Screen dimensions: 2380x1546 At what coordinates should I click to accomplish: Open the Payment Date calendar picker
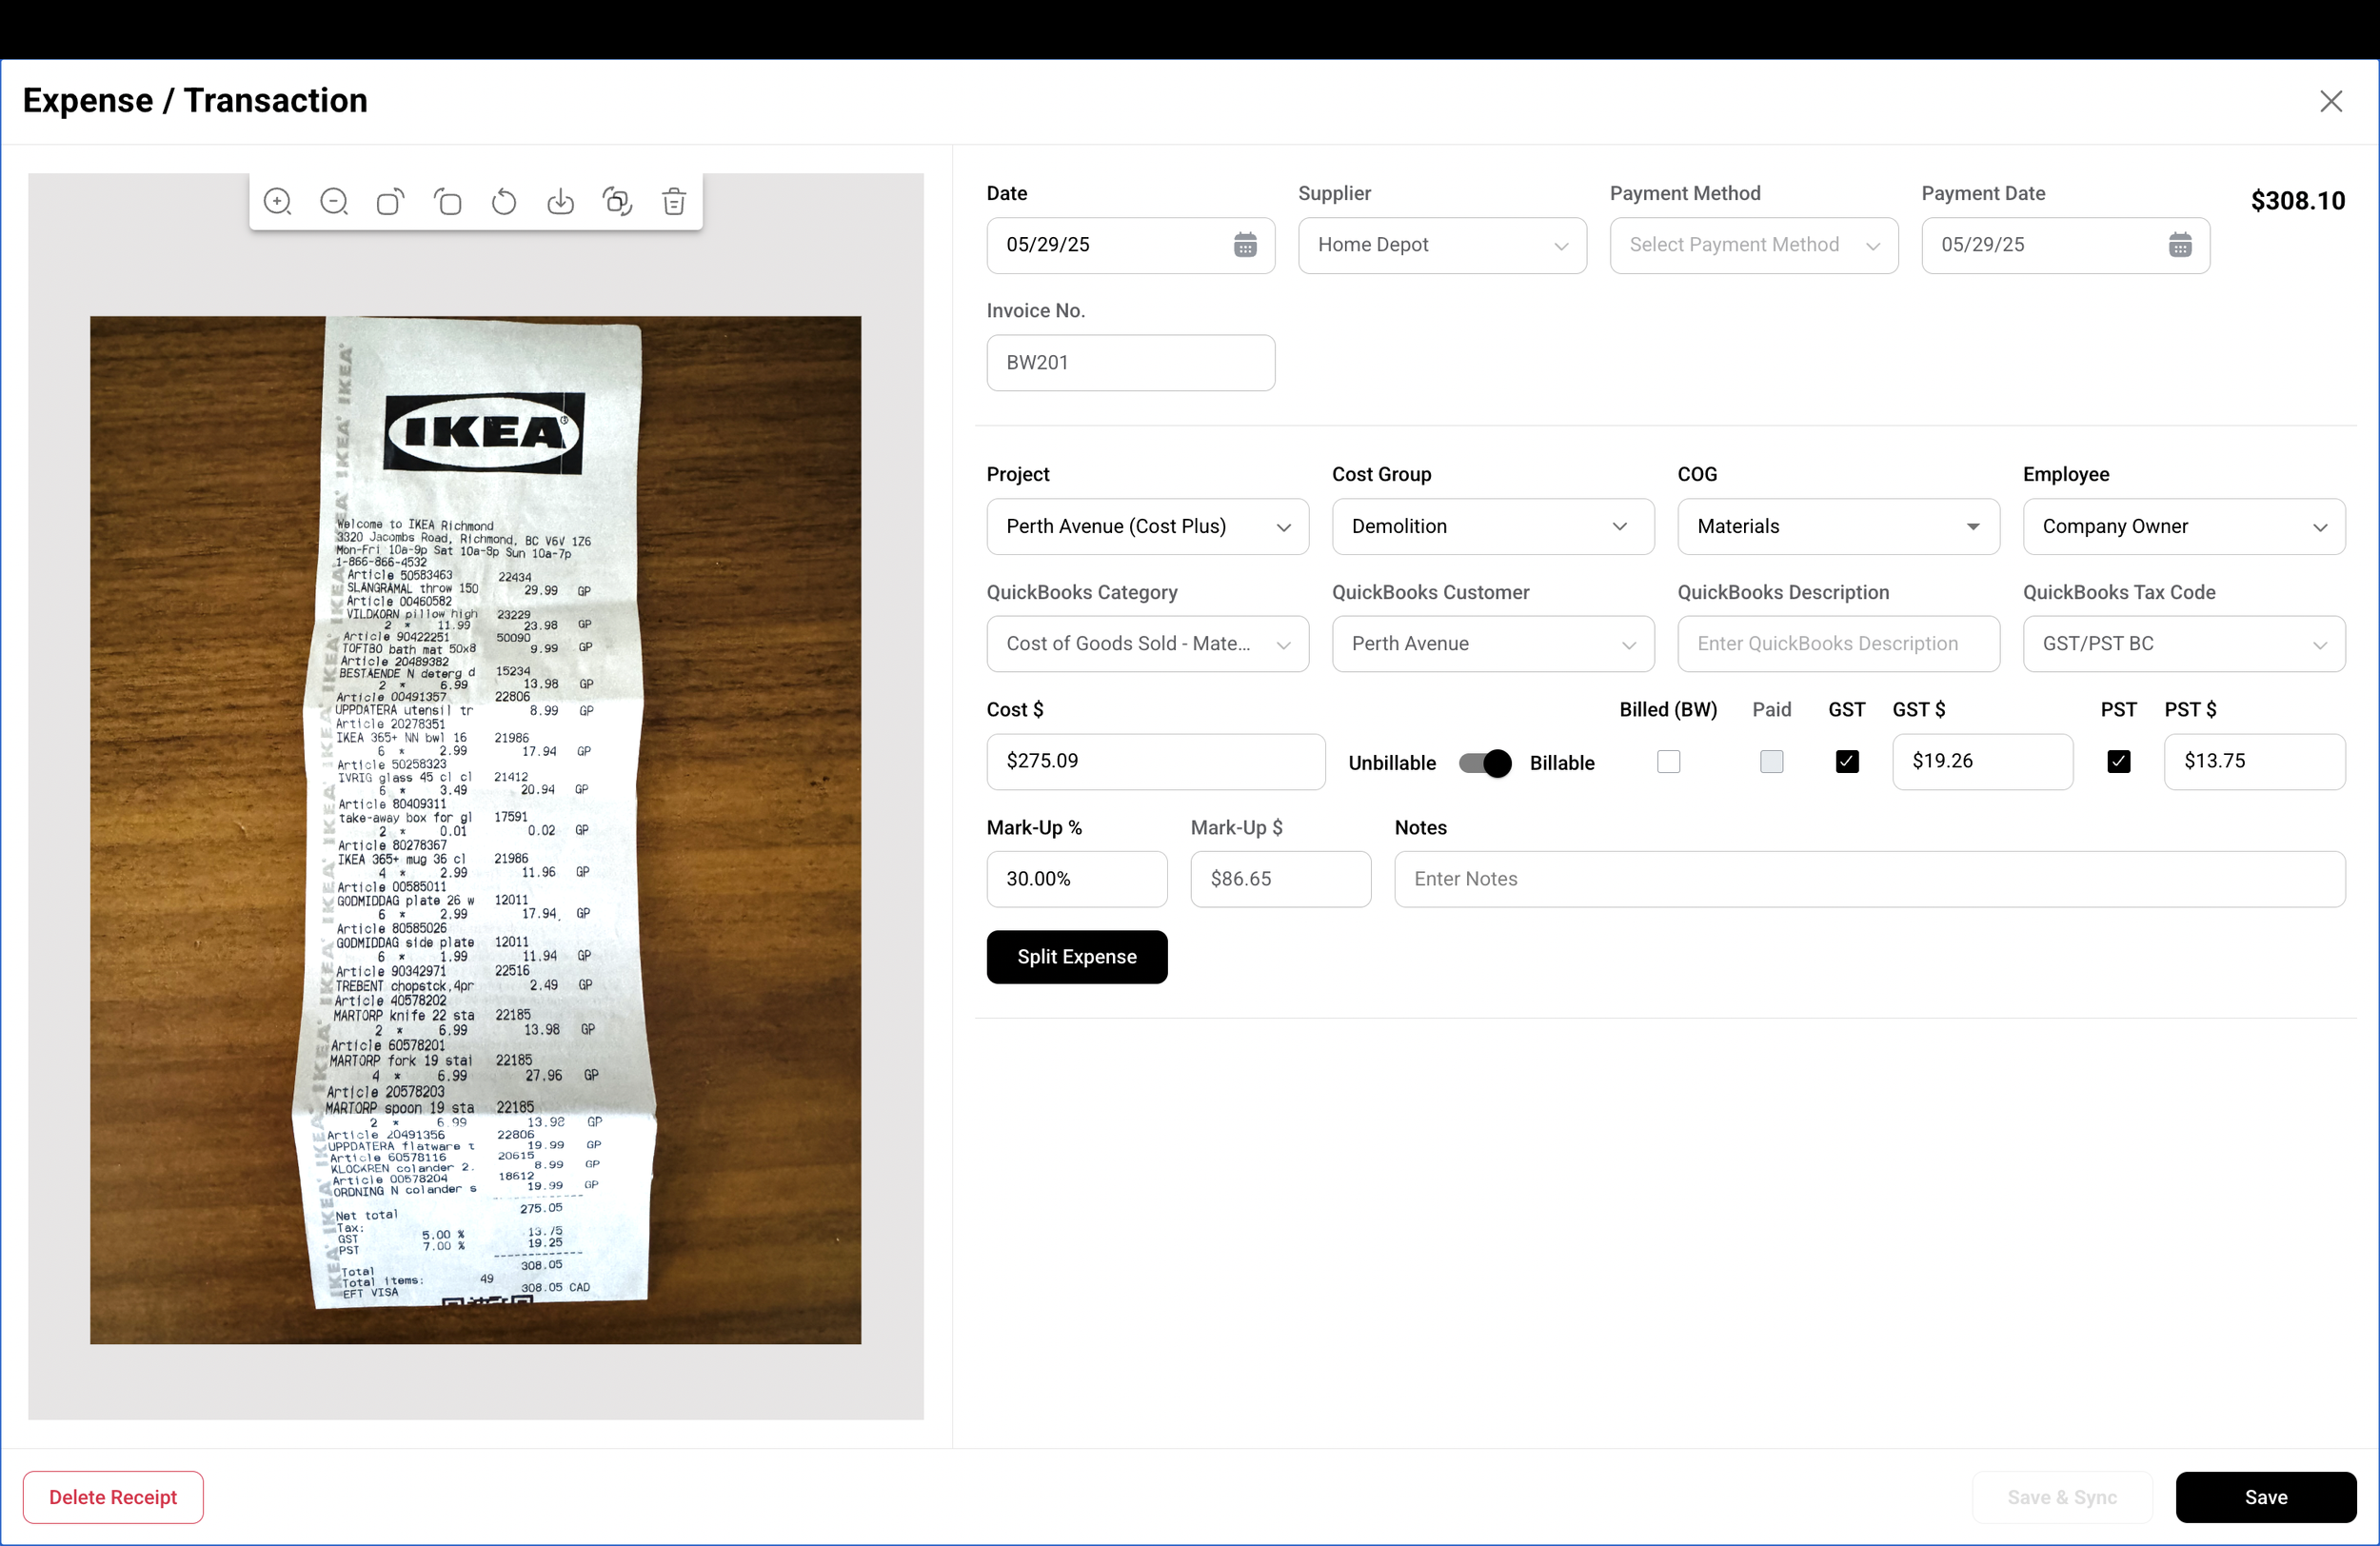click(x=2180, y=245)
